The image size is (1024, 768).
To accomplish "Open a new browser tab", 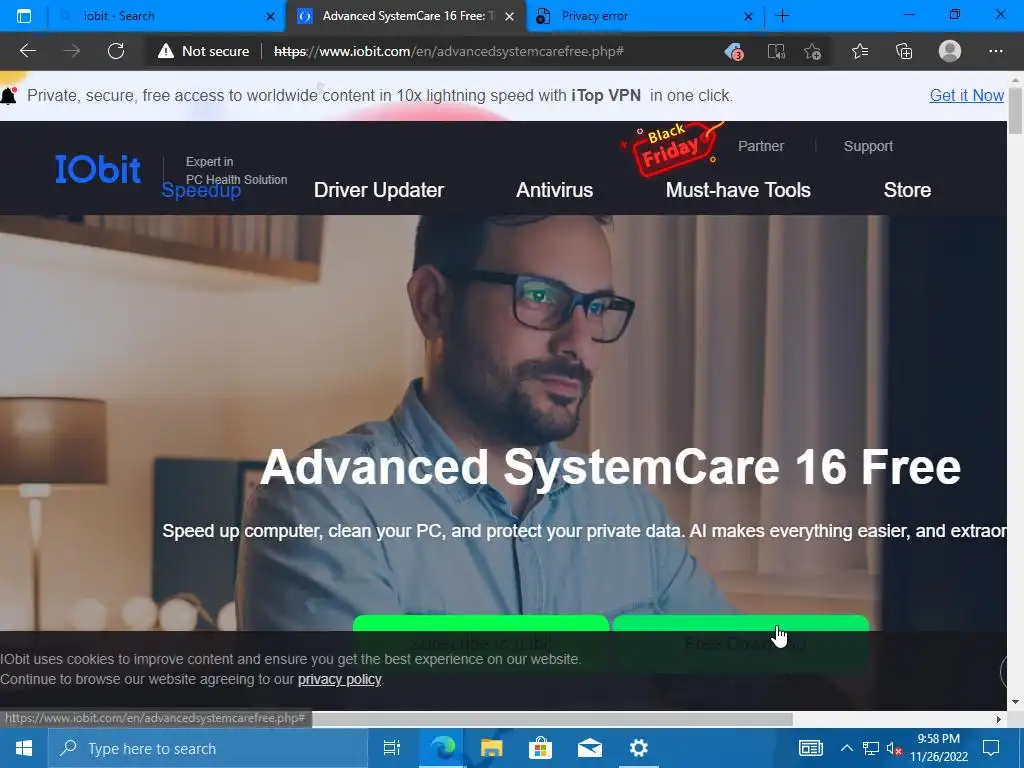I will (x=782, y=16).
